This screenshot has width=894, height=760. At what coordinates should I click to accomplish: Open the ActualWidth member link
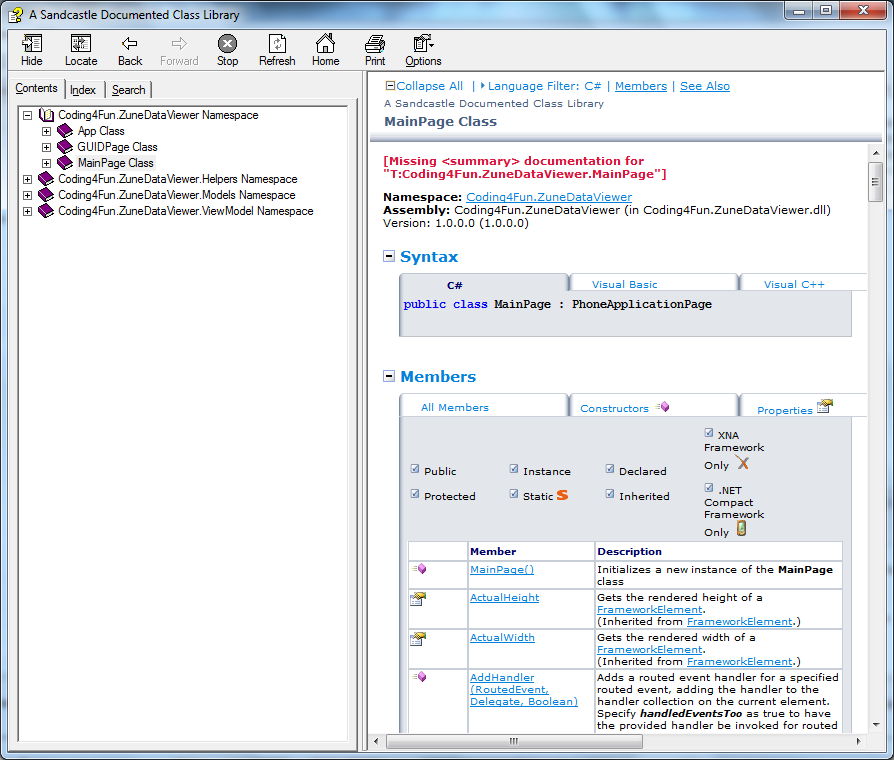pyautogui.click(x=502, y=637)
